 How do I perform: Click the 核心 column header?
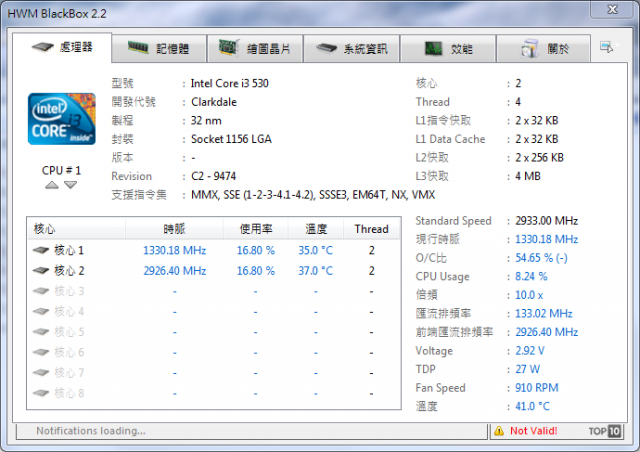[76, 229]
